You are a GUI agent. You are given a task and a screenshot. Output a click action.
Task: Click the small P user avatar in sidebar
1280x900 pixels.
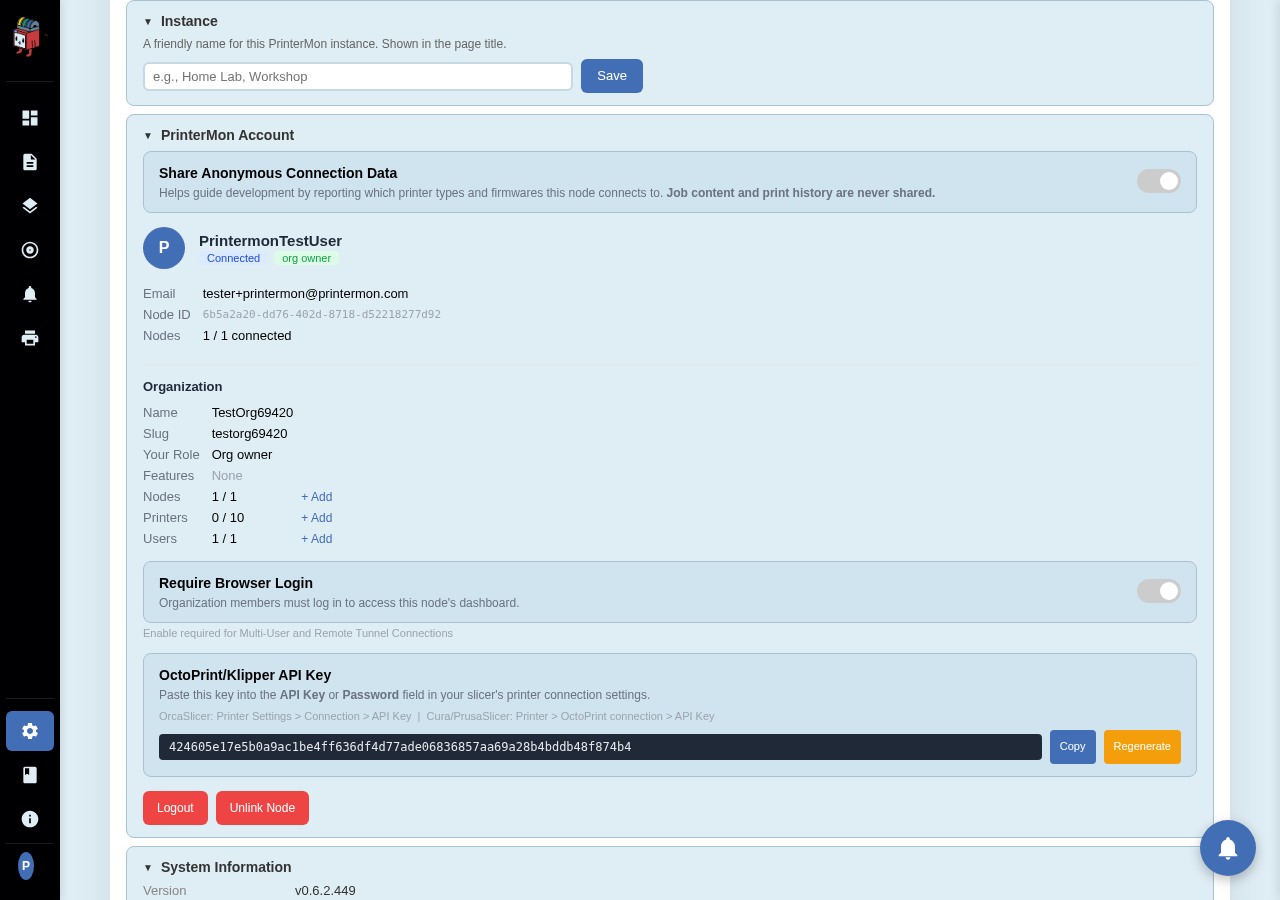coord(26,866)
